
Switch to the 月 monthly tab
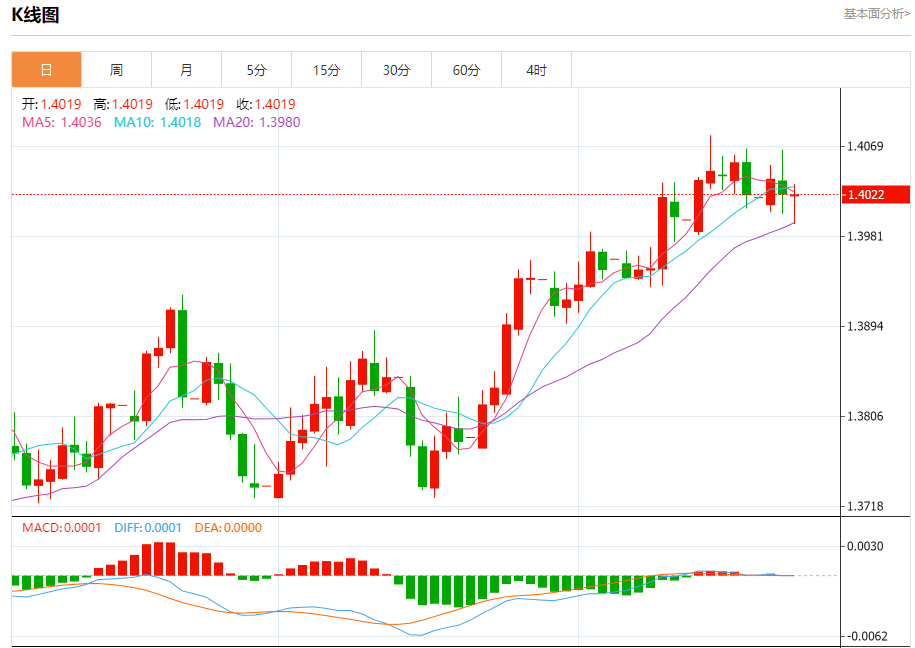pos(186,70)
